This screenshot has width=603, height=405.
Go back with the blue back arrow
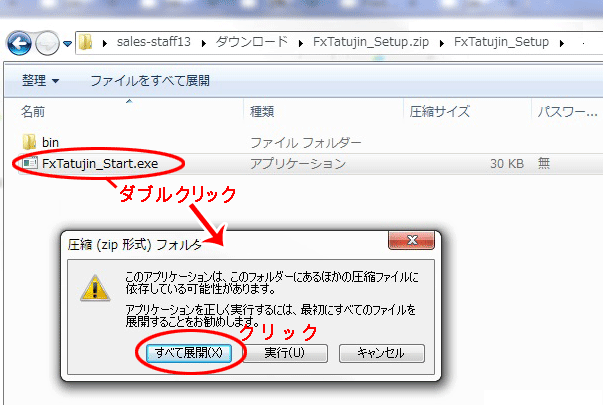coord(19,43)
